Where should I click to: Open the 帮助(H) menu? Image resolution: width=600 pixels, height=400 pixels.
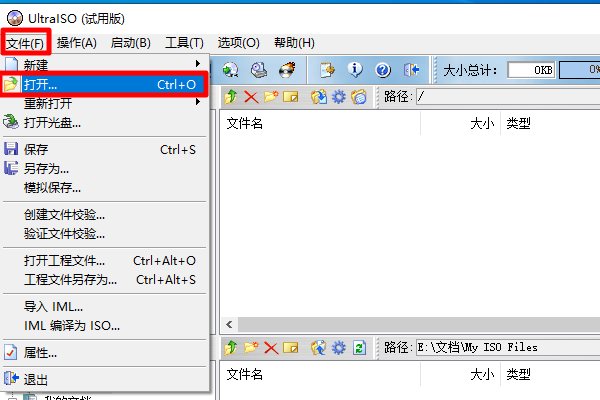pos(294,42)
